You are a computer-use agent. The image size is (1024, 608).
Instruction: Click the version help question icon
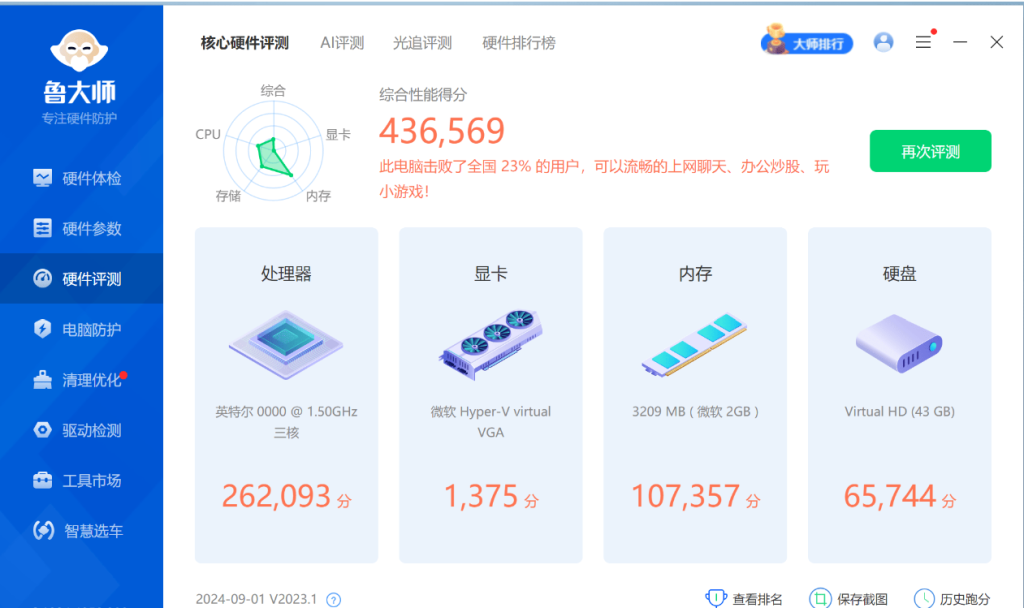(x=334, y=600)
